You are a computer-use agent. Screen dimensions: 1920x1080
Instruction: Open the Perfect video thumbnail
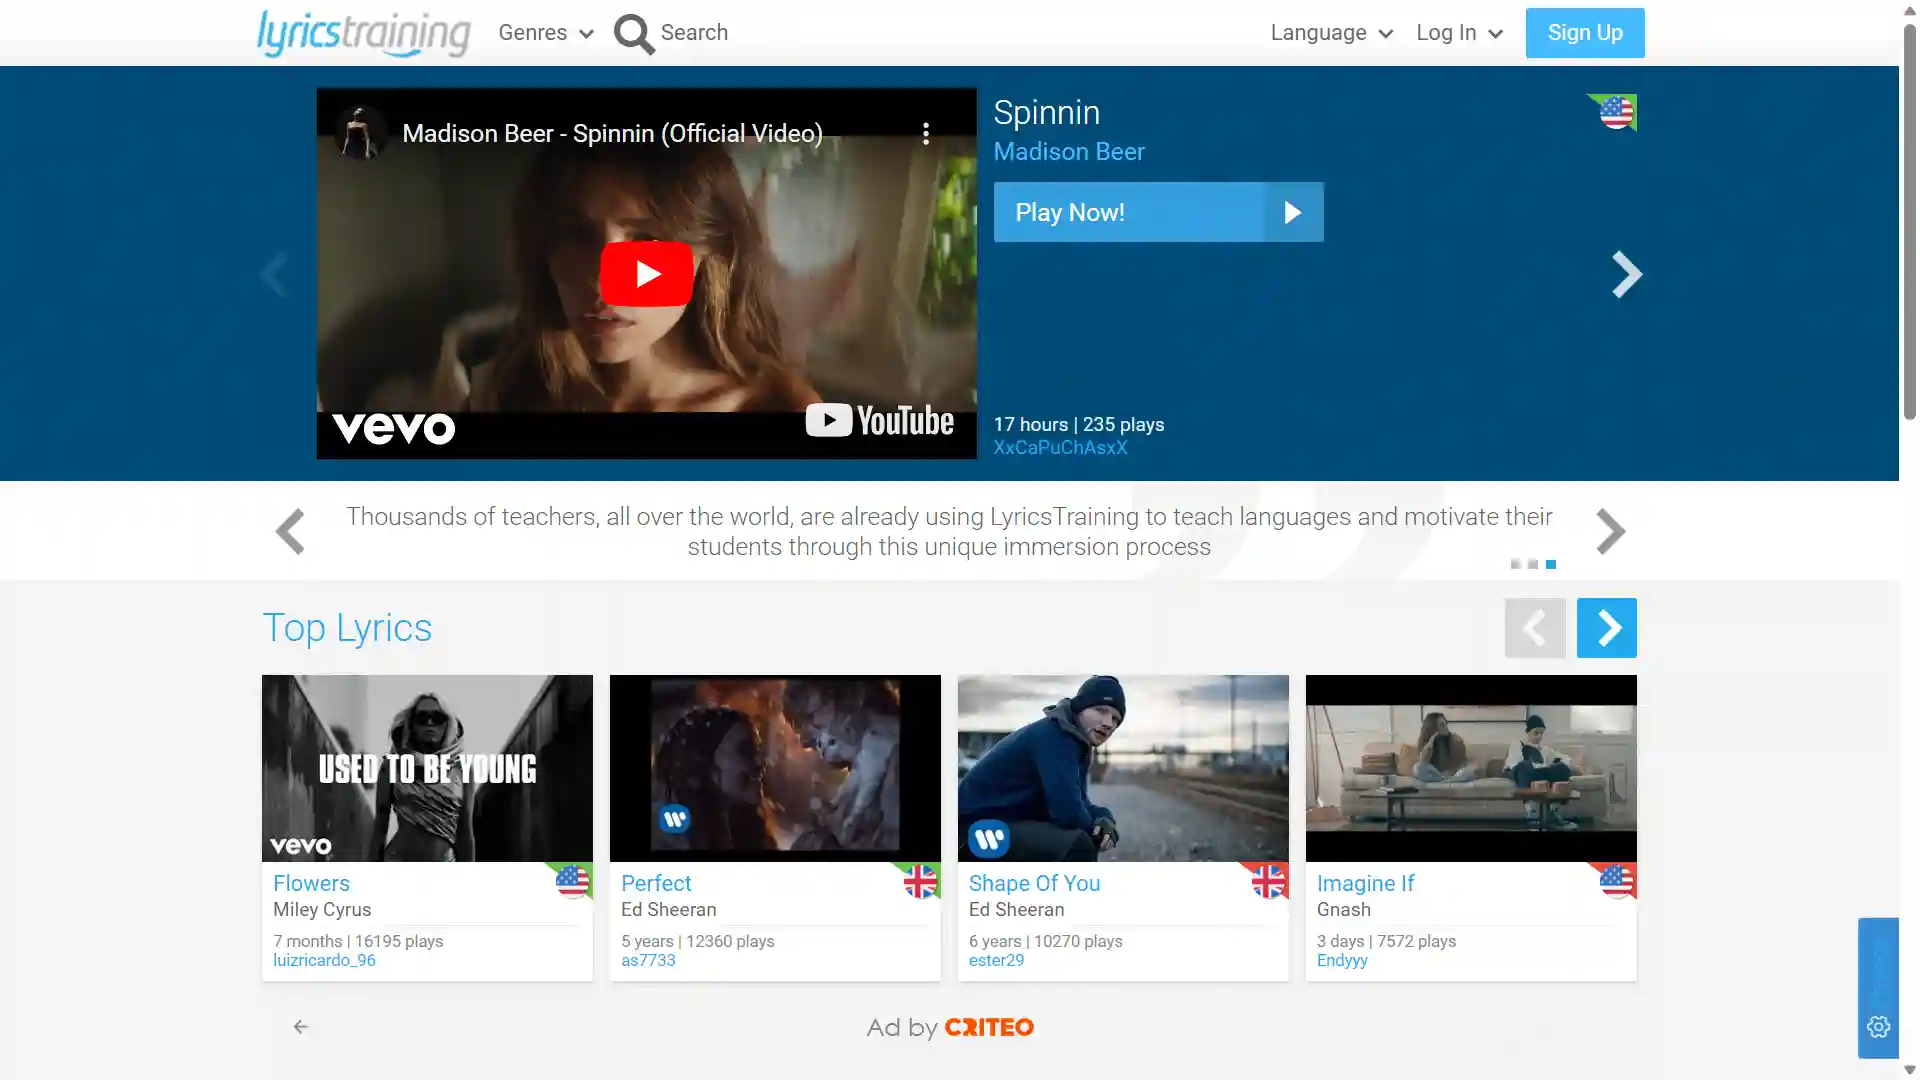coord(775,768)
